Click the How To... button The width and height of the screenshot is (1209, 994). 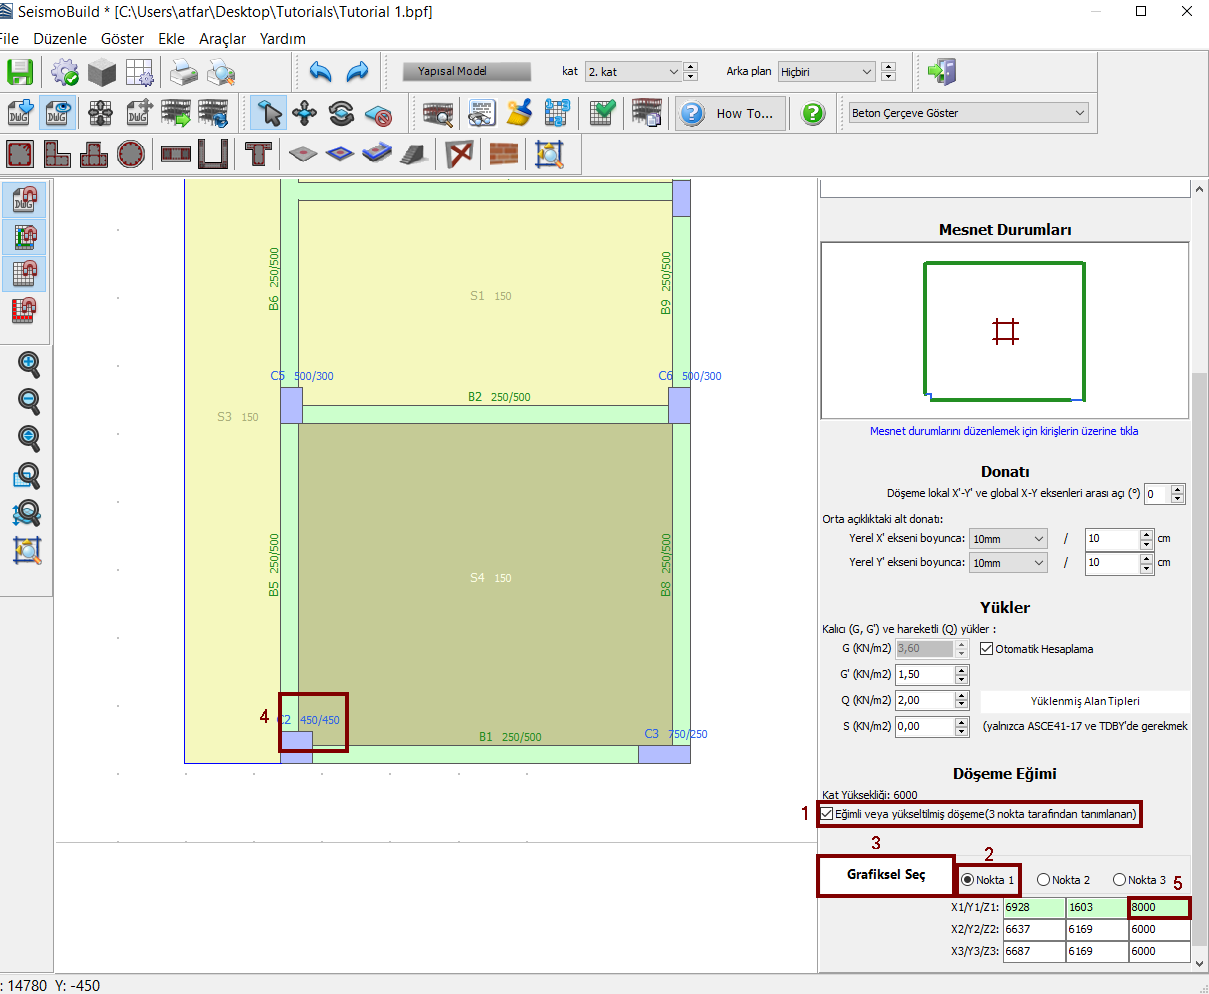tap(729, 113)
